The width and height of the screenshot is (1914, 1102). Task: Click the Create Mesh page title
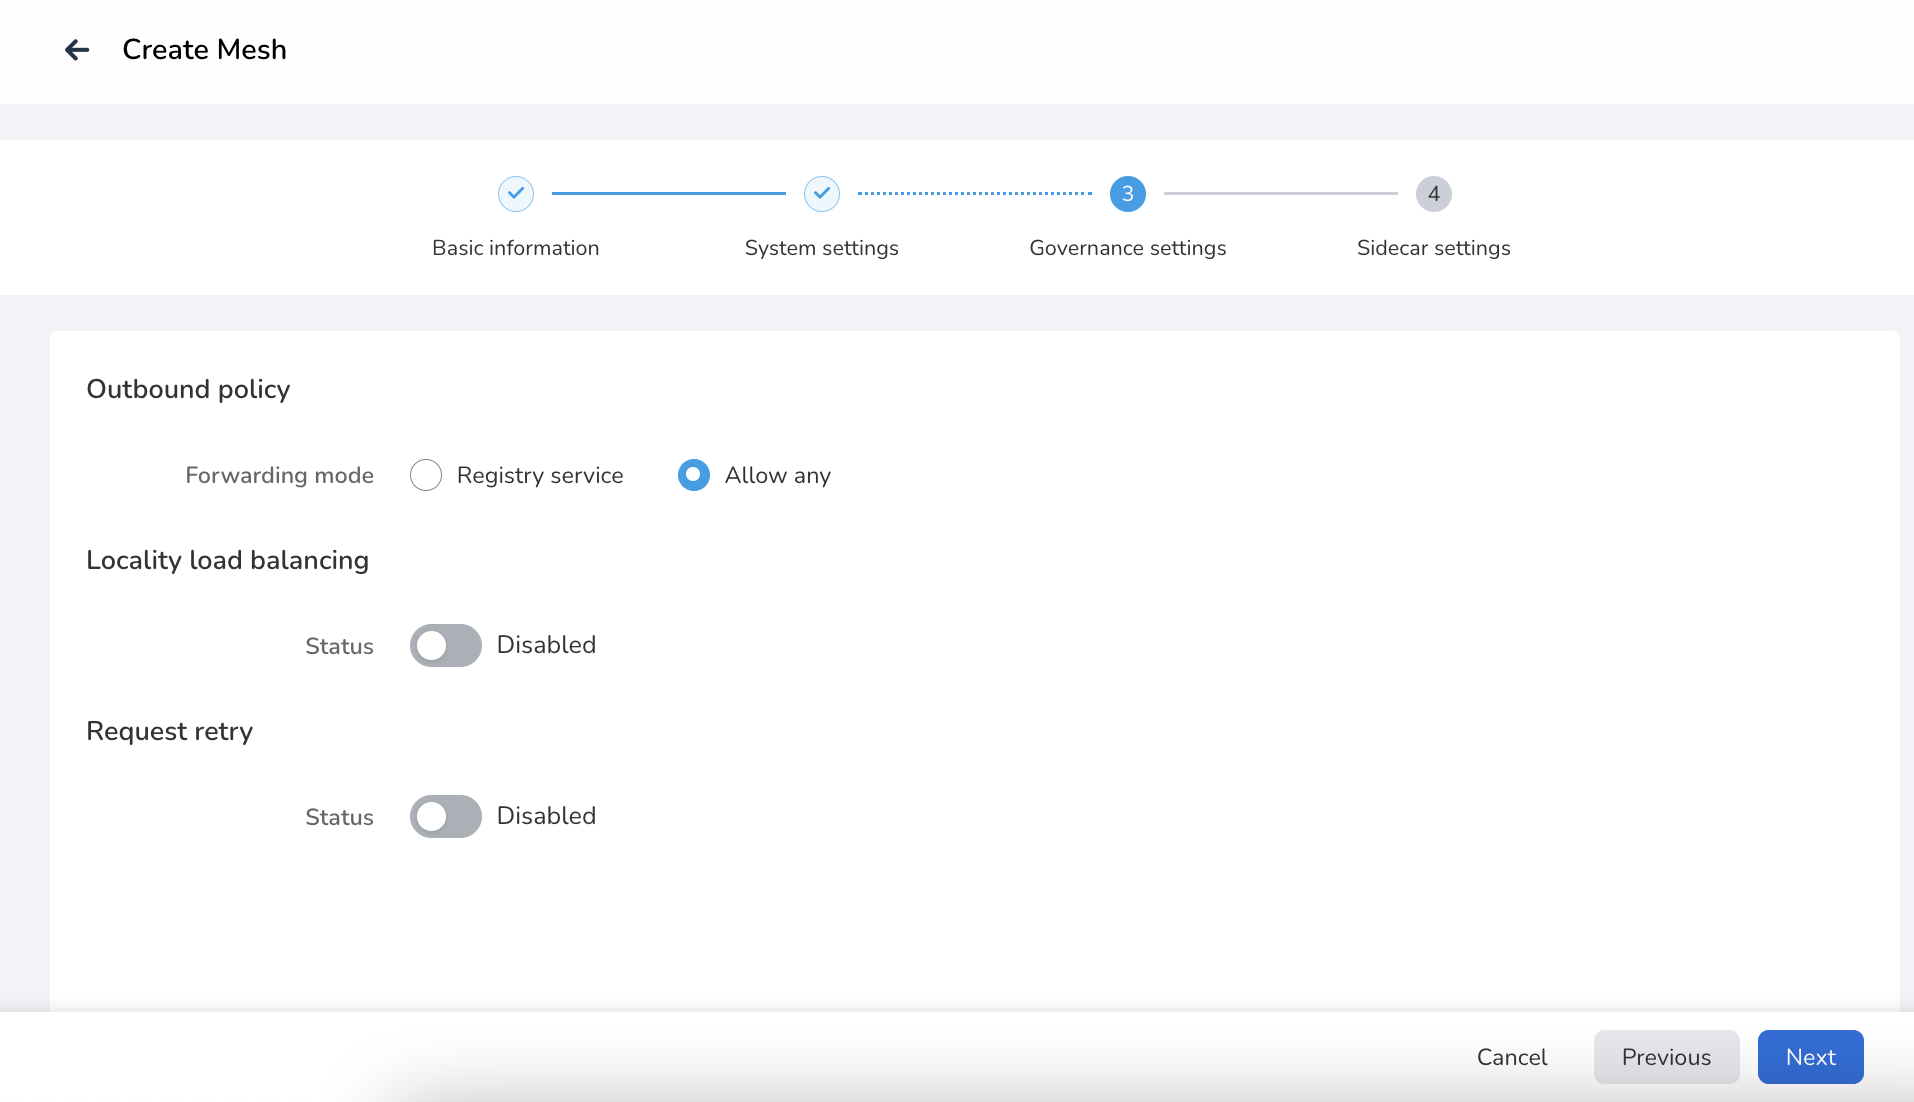[x=205, y=49]
